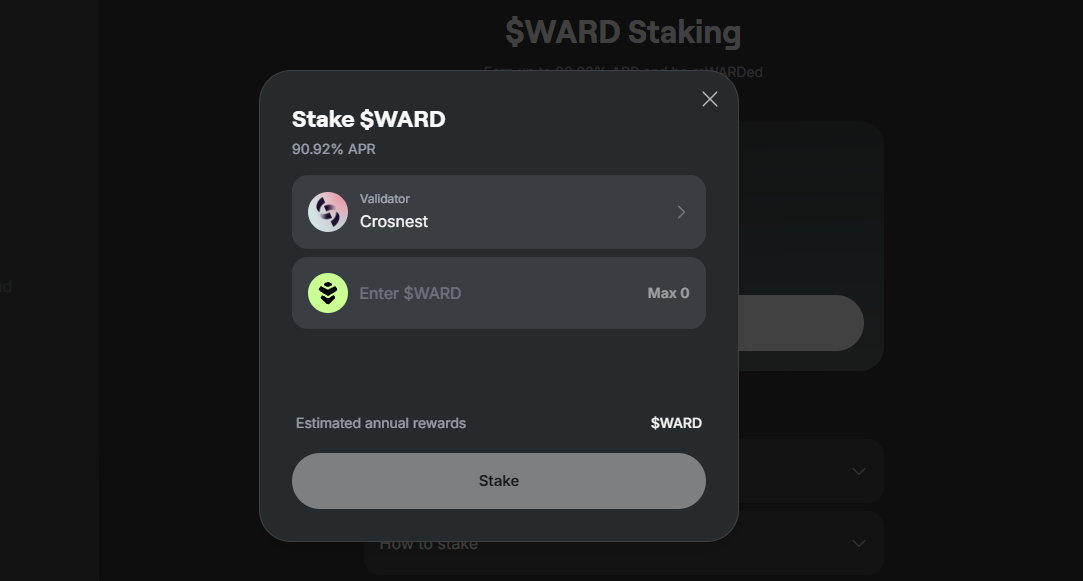Click the $WARD Staking page heading

click(622, 32)
